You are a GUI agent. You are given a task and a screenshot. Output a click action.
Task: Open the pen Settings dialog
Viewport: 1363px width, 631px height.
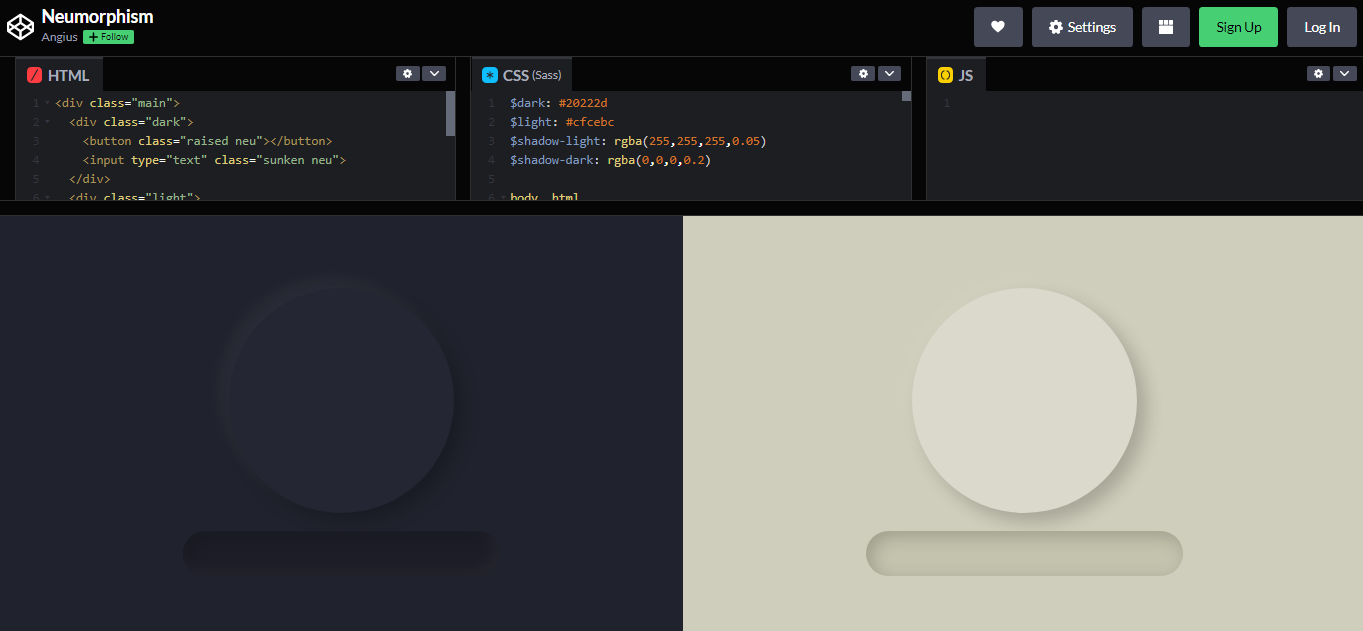(x=1082, y=27)
